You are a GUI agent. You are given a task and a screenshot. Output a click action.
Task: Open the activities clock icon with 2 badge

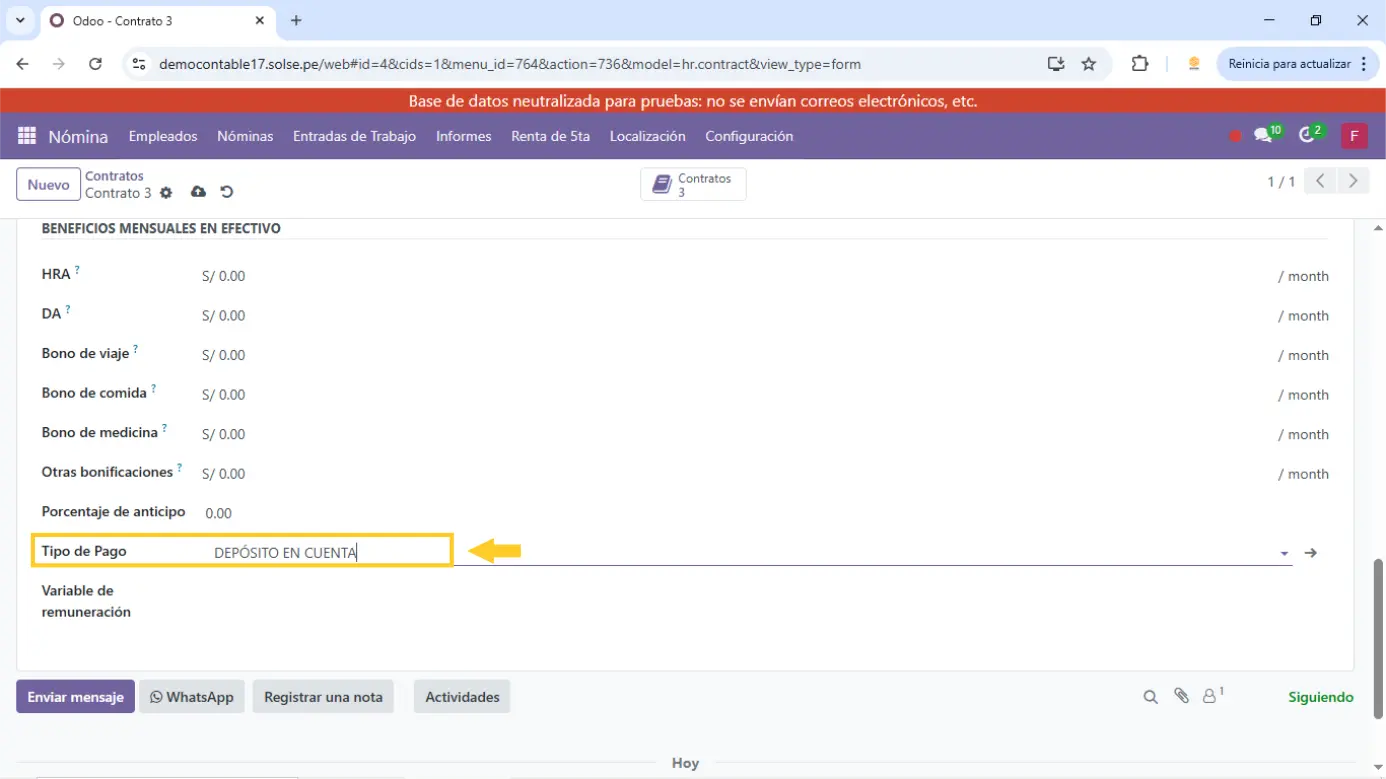click(x=1307, y=136)
